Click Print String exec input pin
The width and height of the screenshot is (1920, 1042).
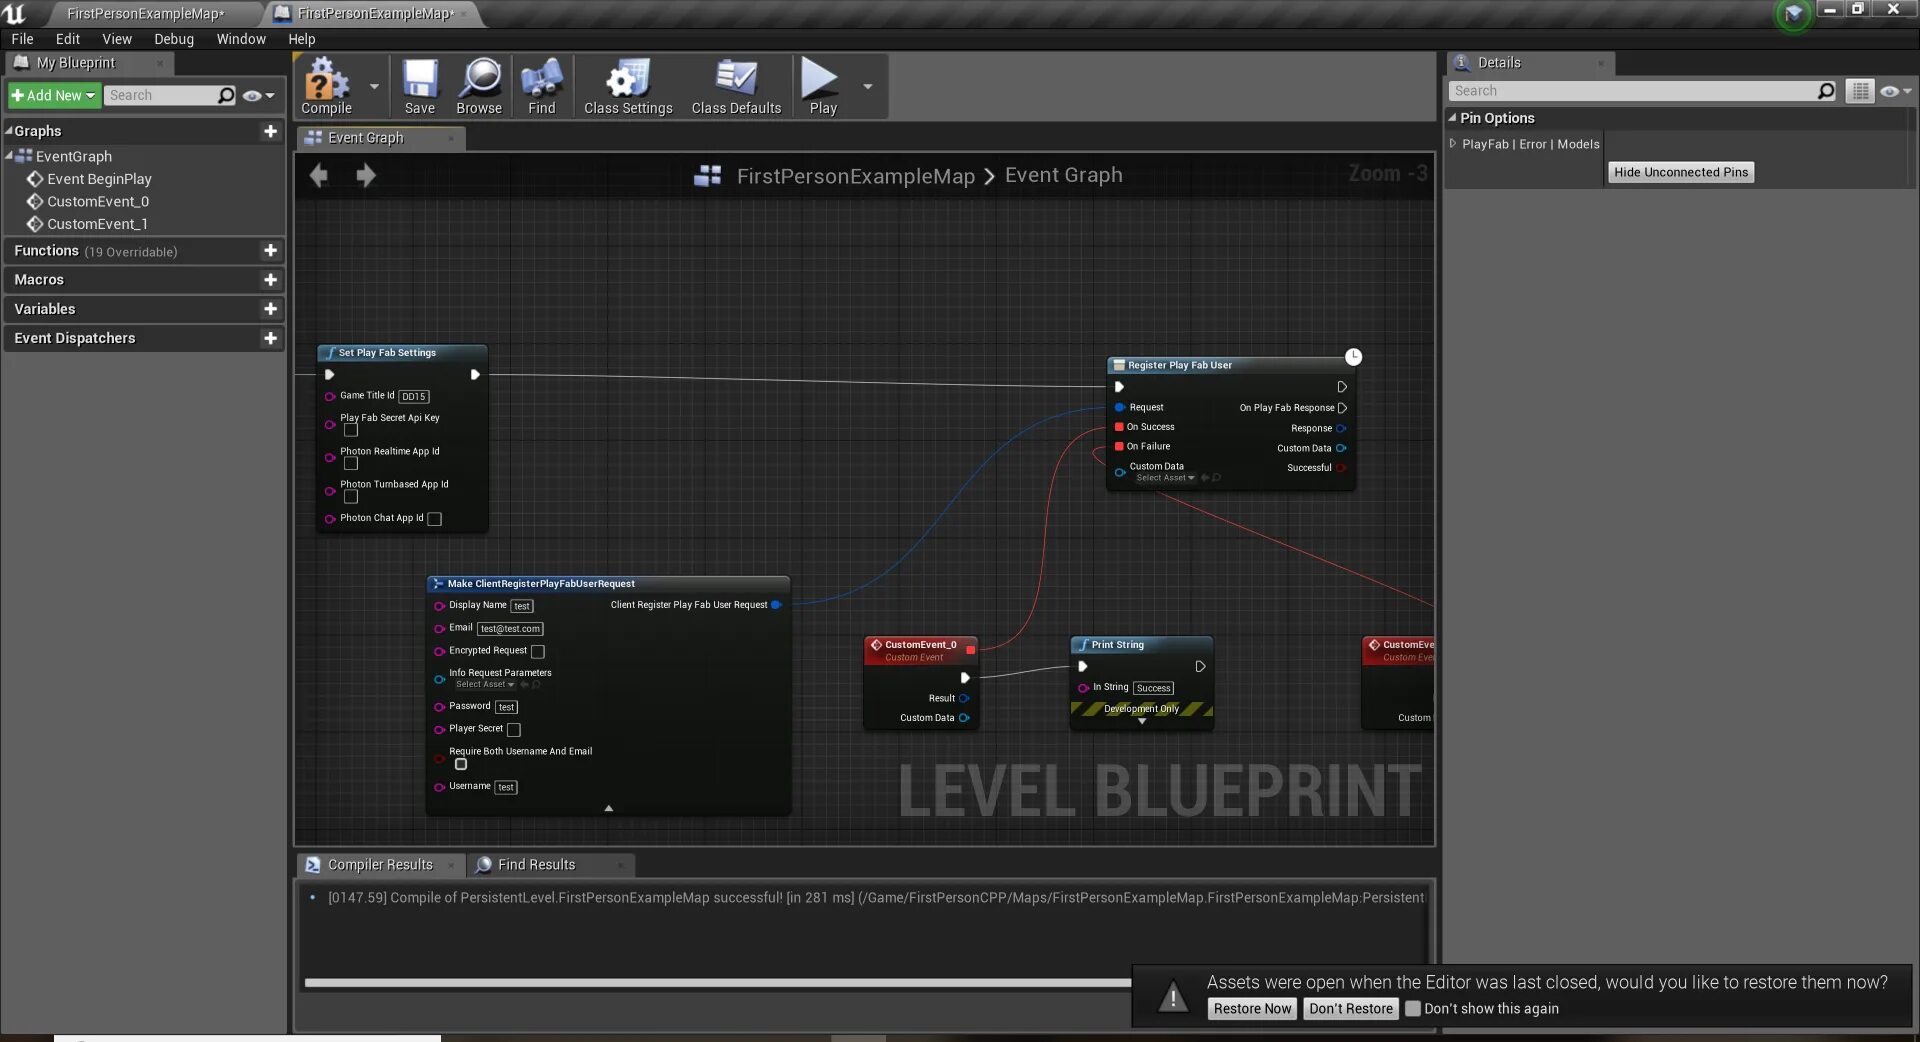tap(1082, 667)
